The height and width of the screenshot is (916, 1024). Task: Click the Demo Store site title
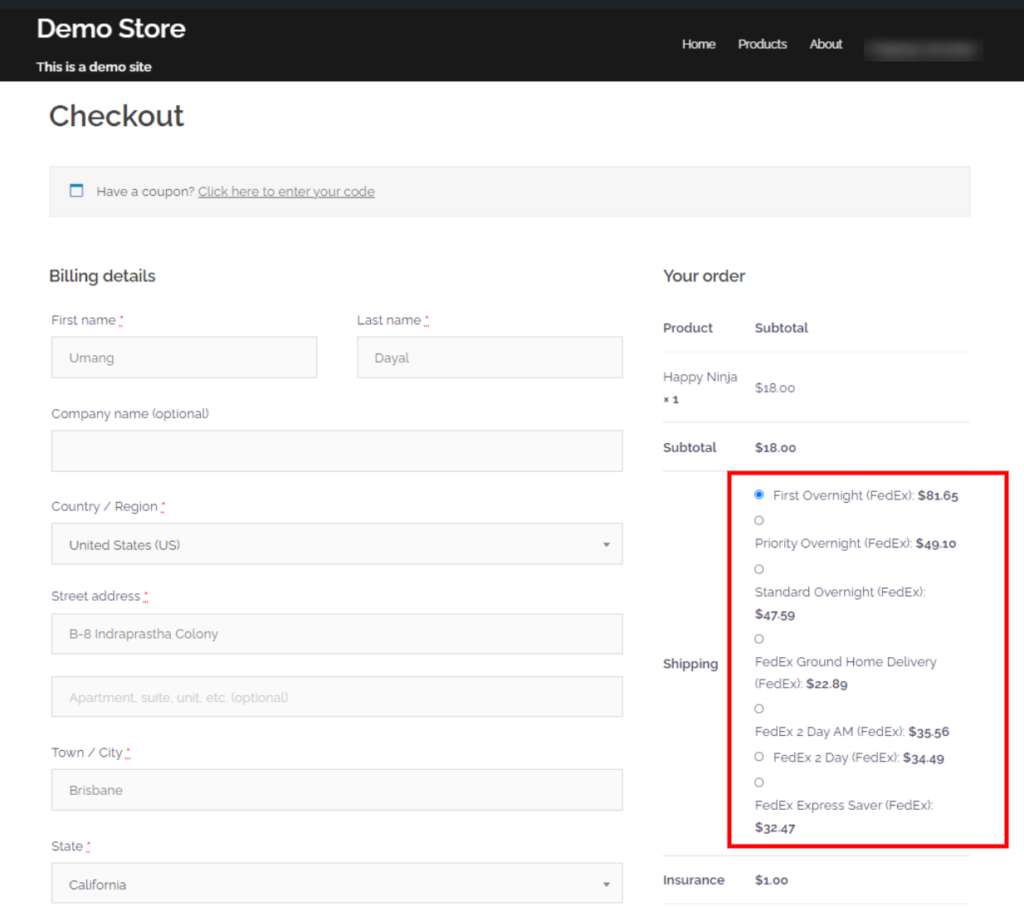click(110, 29)
